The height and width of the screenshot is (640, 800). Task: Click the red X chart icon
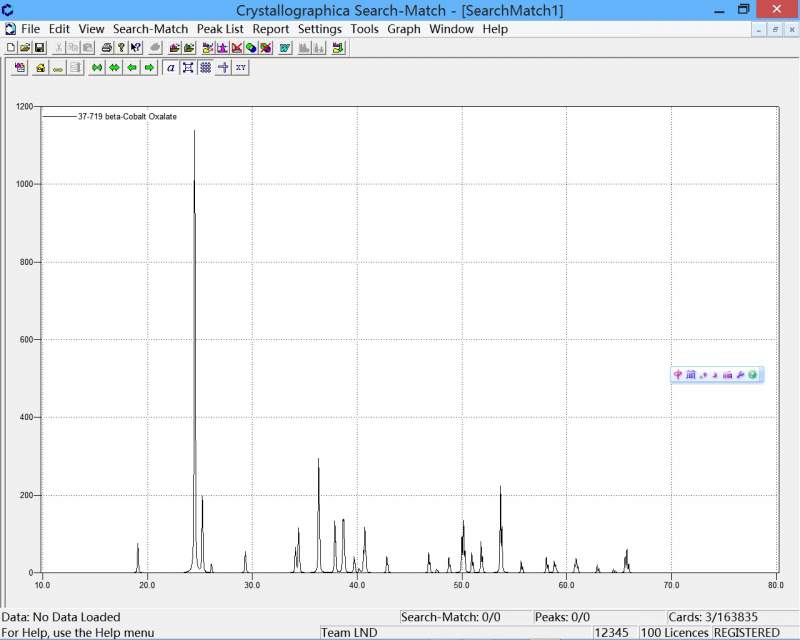pos(237,48)
